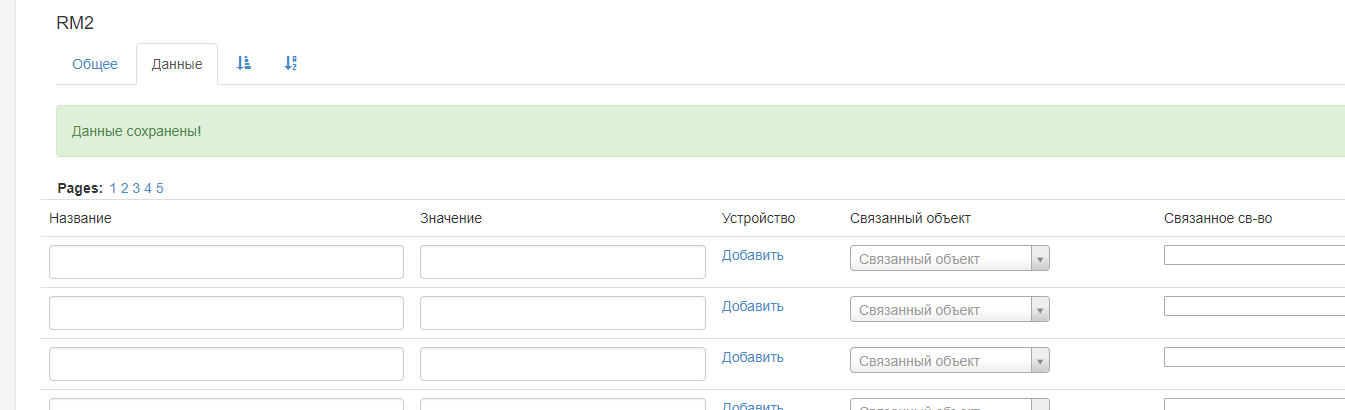This screenshot has height=410, width=1345.
Task: Select the Данные tab
Action: pos(177,64)
